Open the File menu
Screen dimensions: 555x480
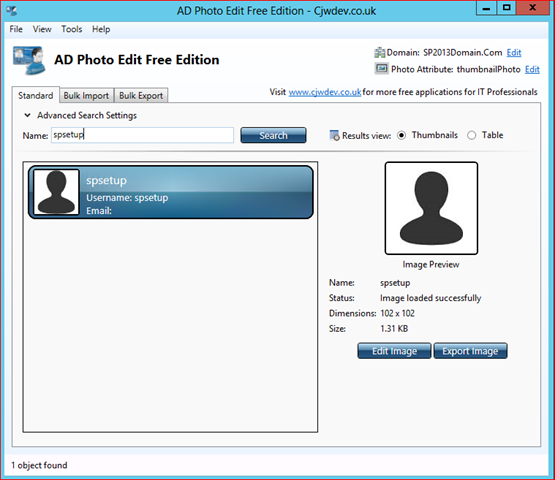point(16,29)
